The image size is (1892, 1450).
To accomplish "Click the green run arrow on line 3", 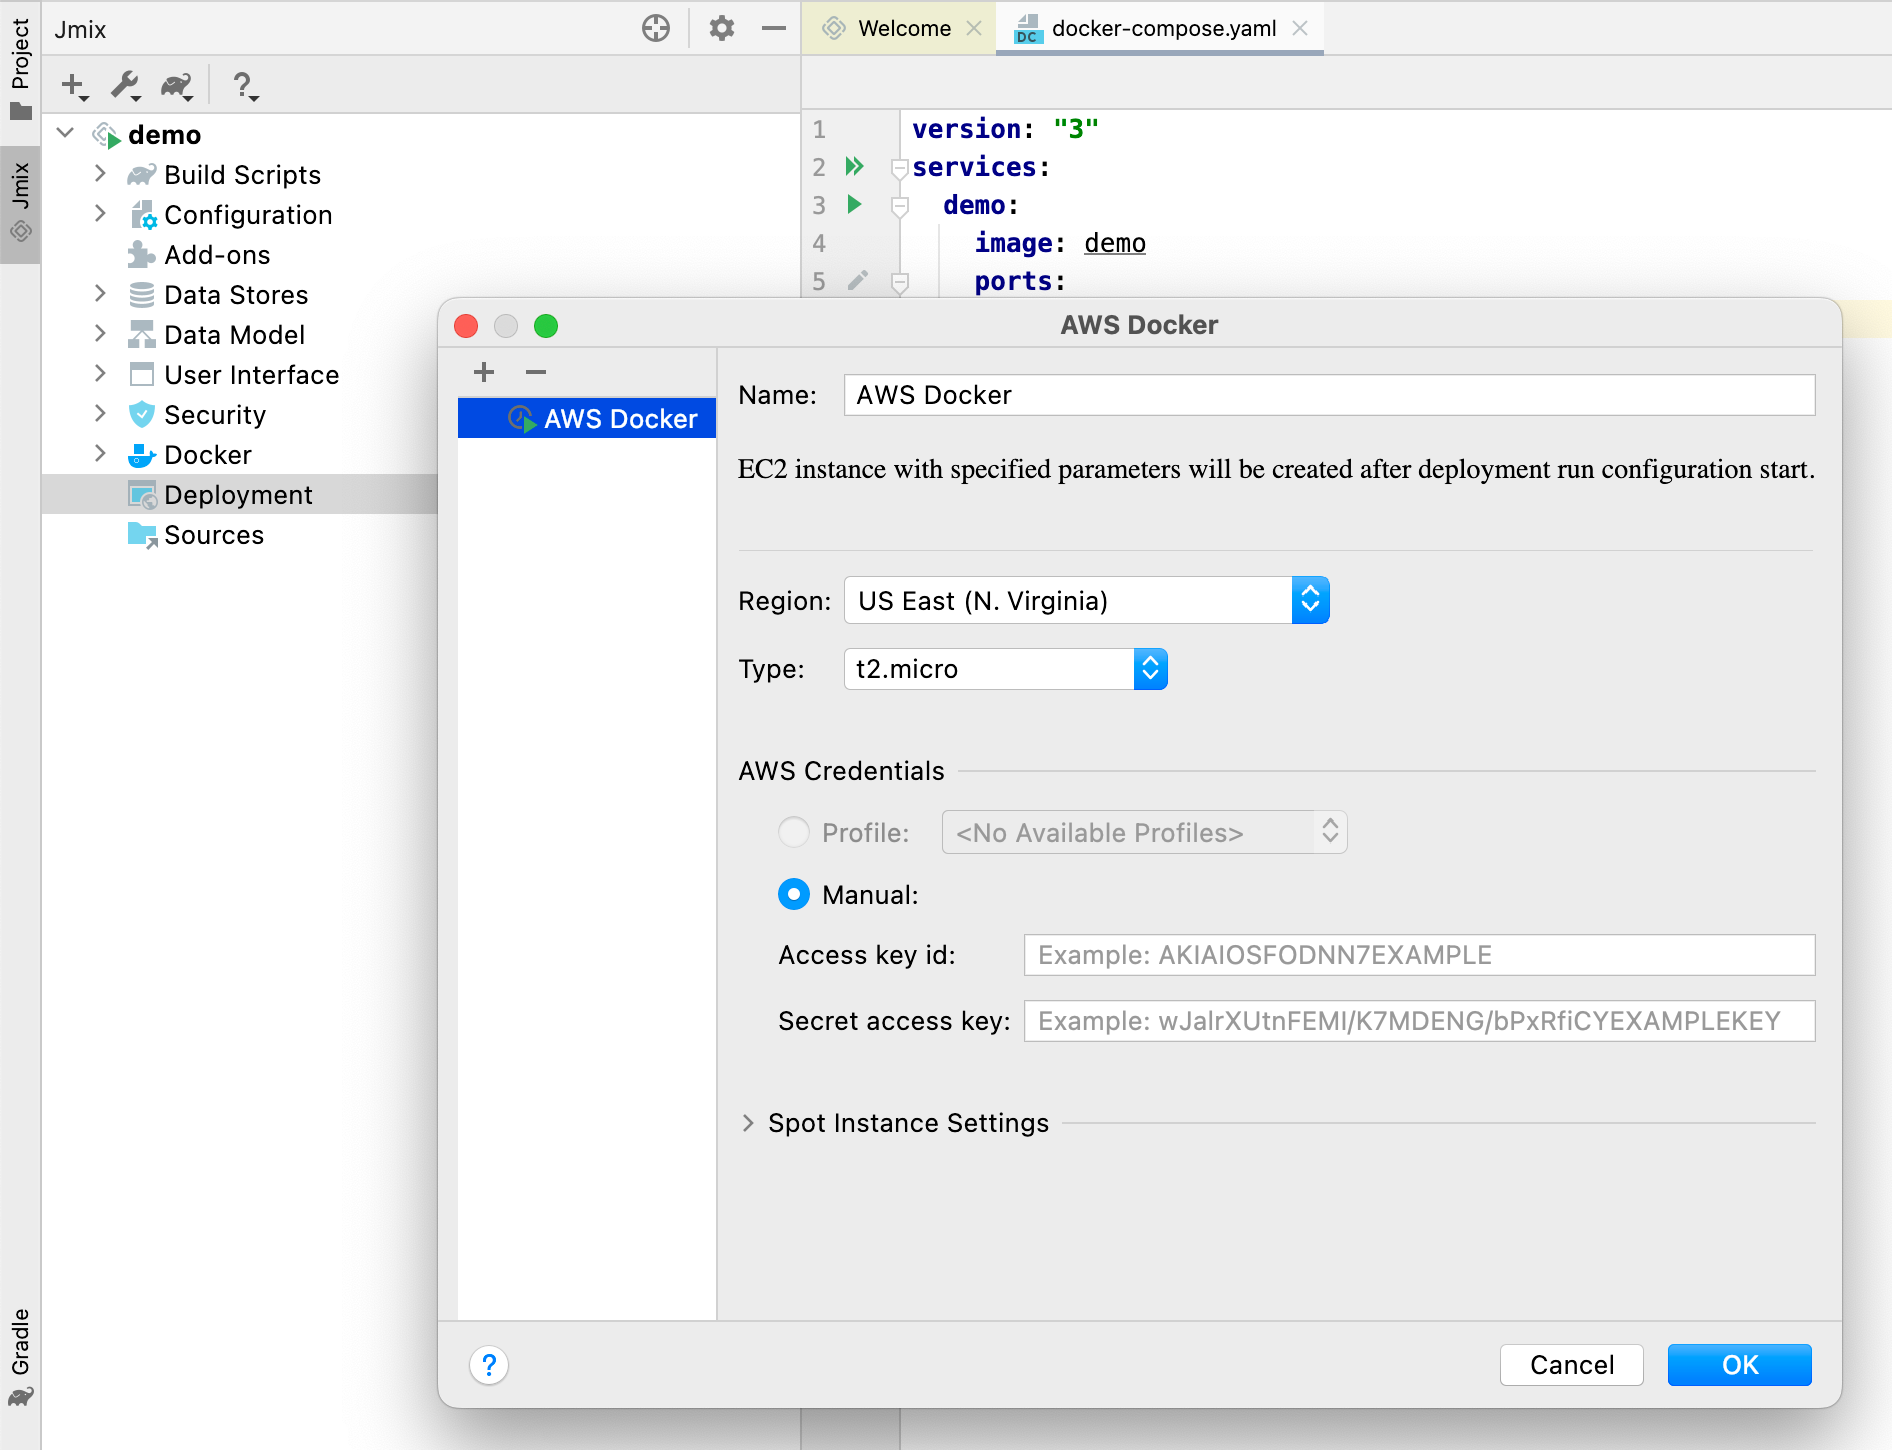I will [854, 204].
